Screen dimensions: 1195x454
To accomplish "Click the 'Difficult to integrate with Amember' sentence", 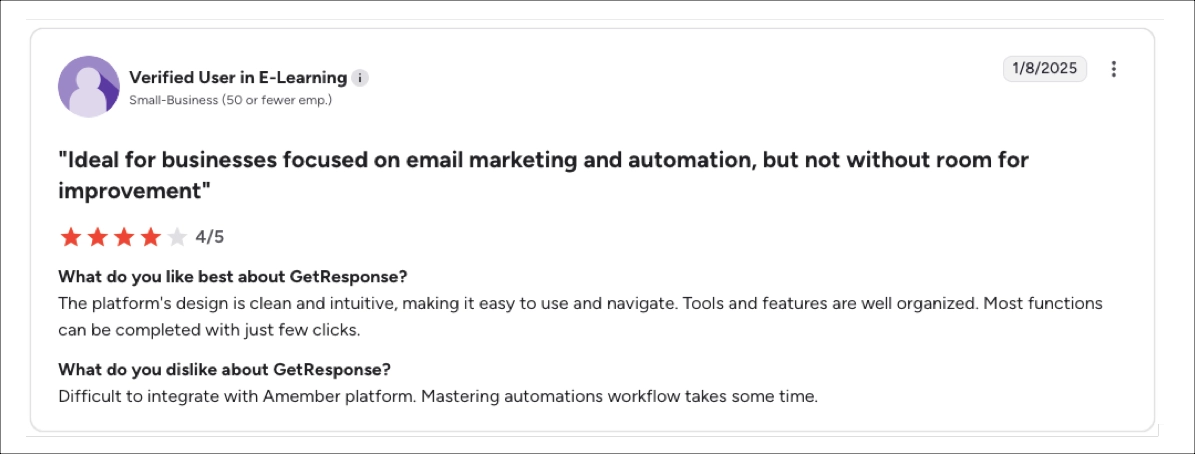I will (236, 396).
